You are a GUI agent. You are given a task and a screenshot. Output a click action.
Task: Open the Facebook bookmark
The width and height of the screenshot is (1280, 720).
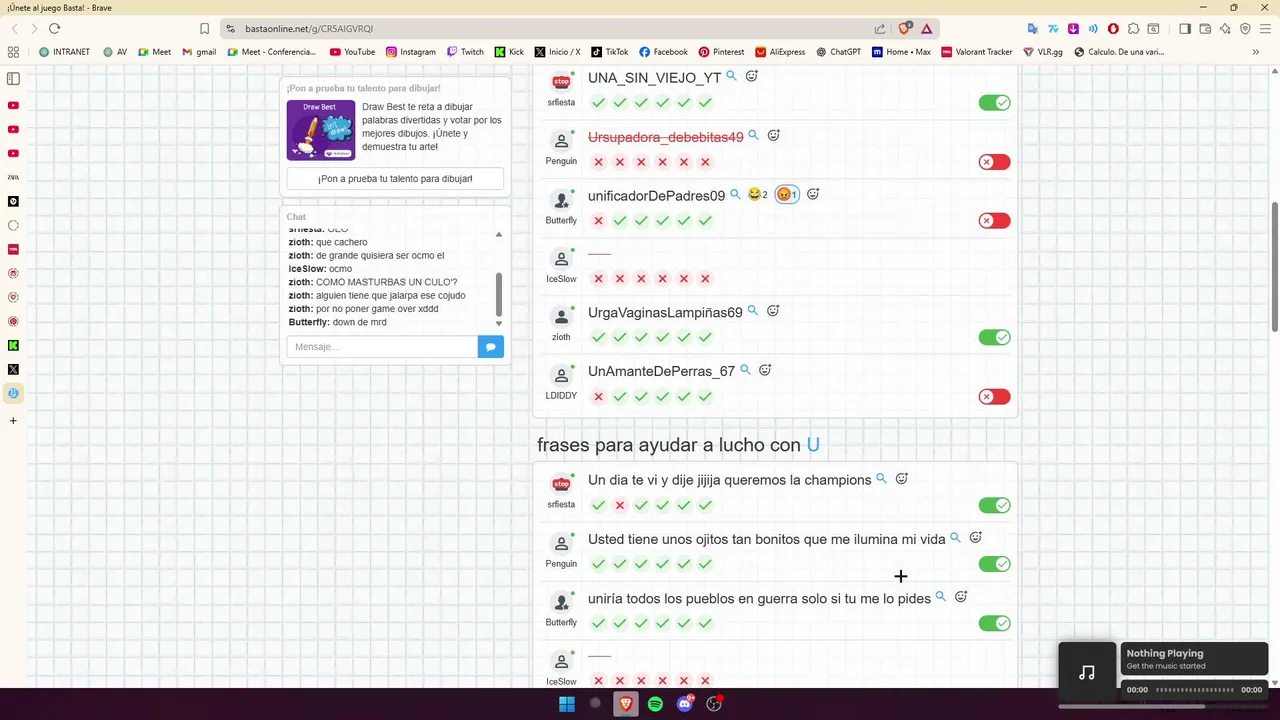pyautogui.click(x=663, y=52)
